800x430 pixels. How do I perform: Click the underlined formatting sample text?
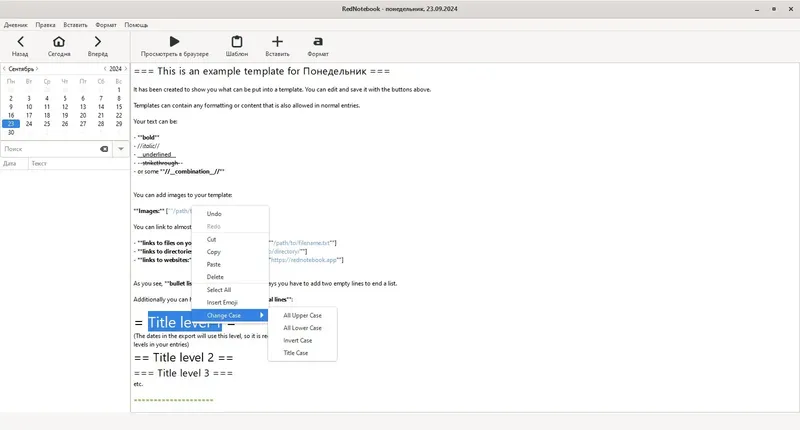point(157,155)
